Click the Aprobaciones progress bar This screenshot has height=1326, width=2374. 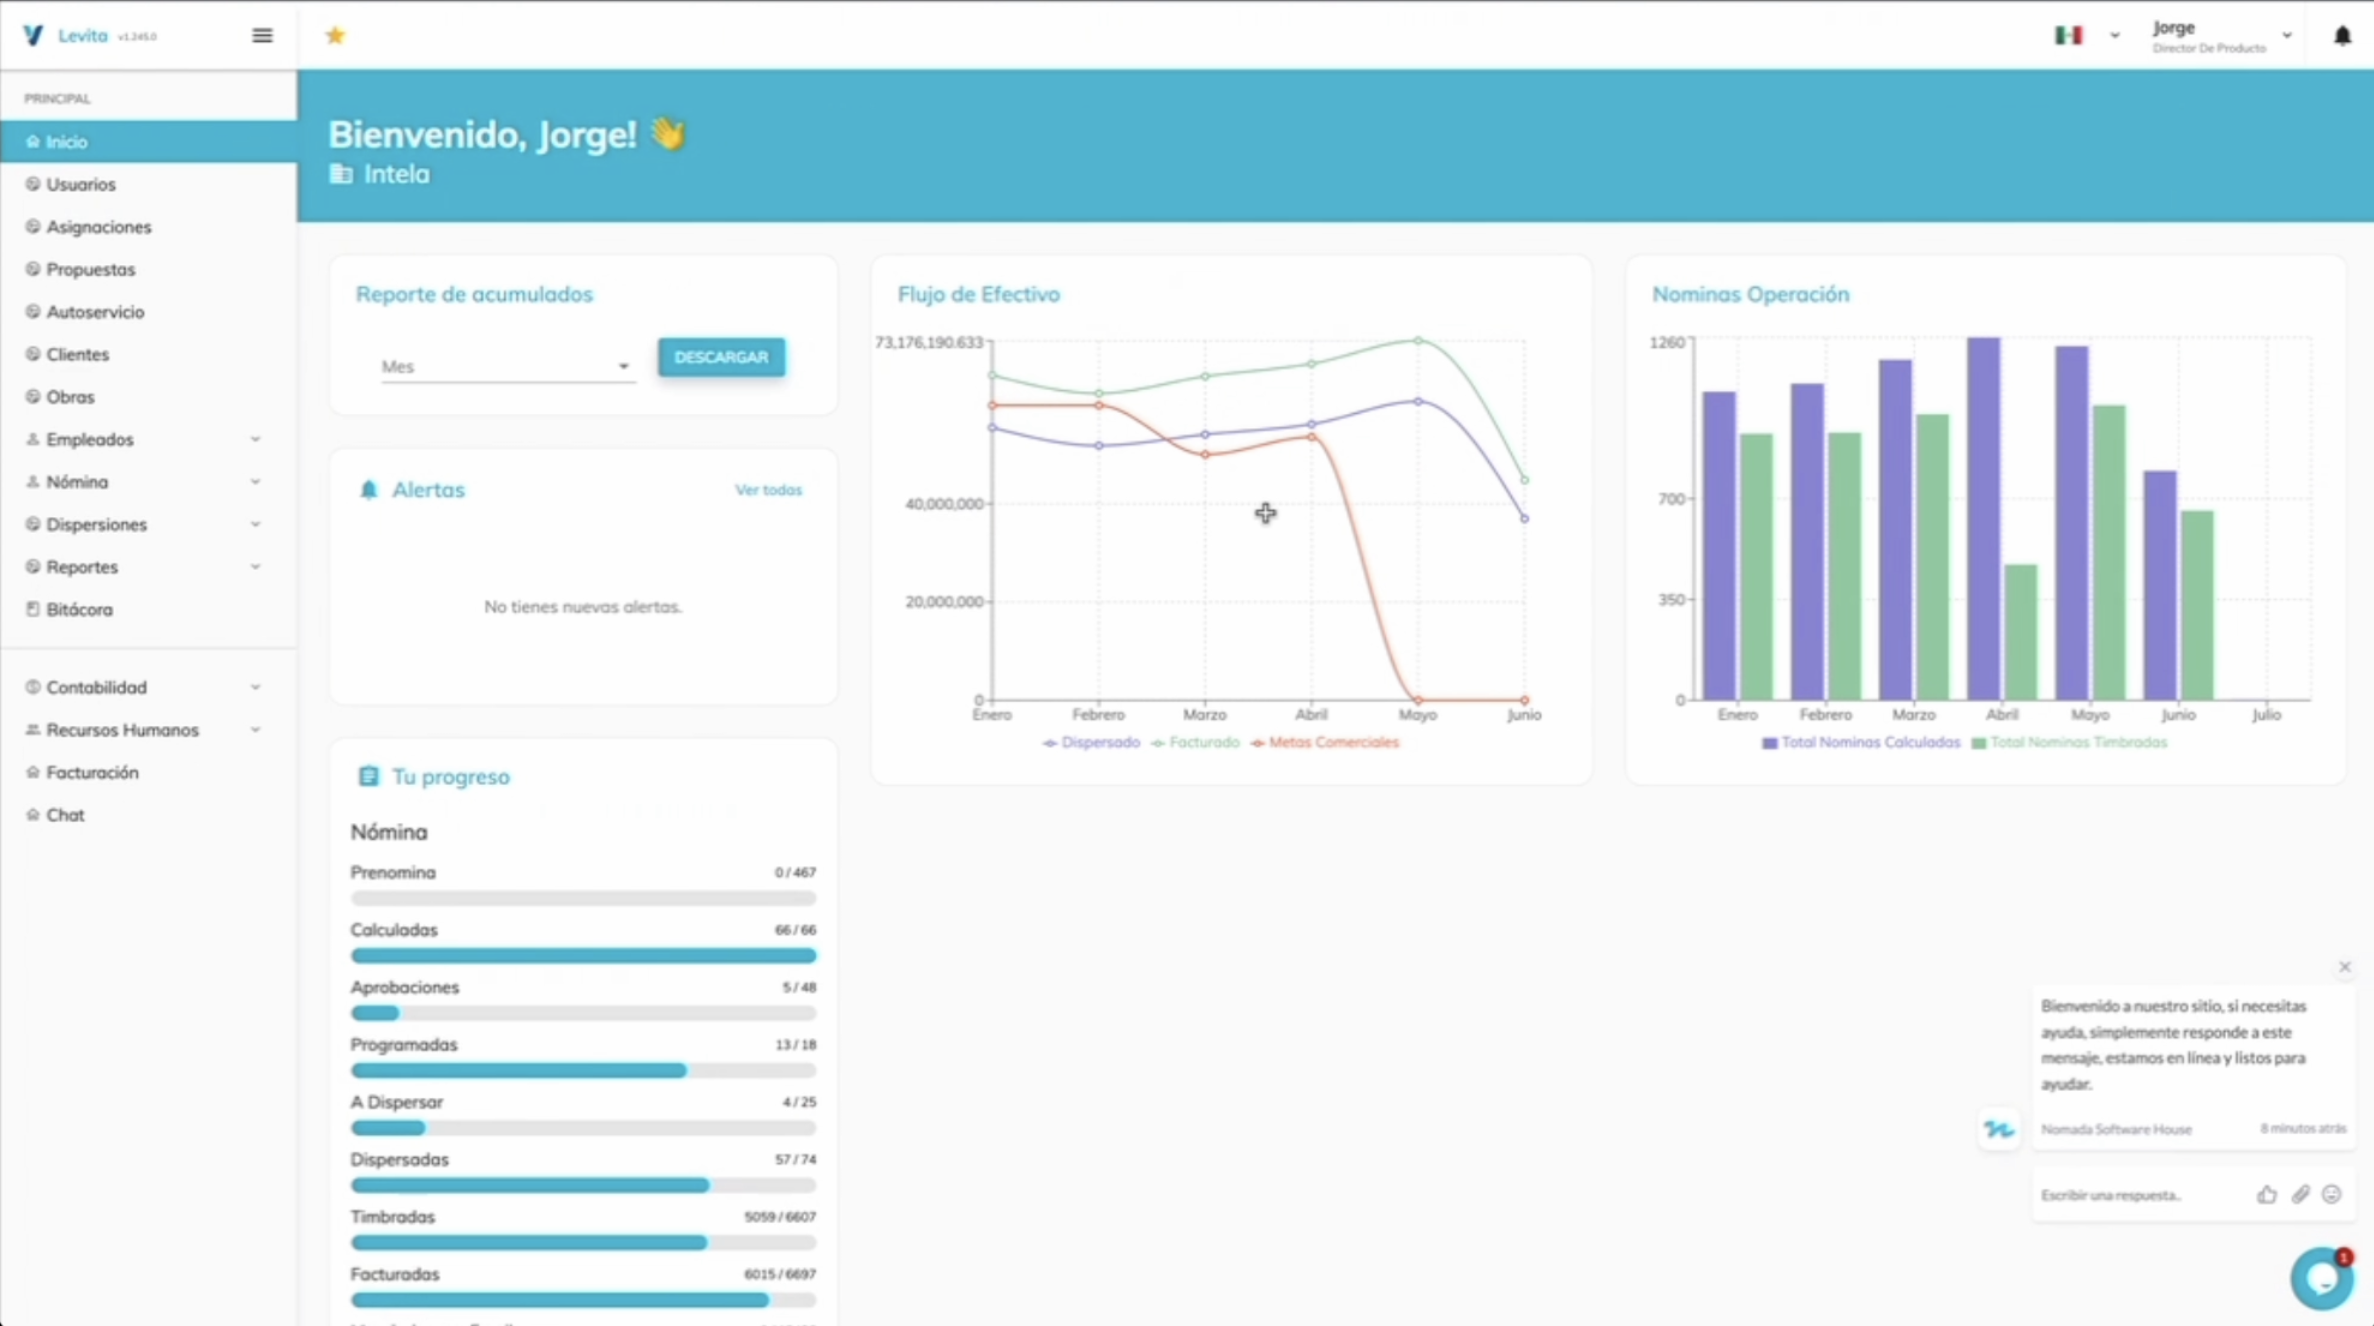point(583,1013)
